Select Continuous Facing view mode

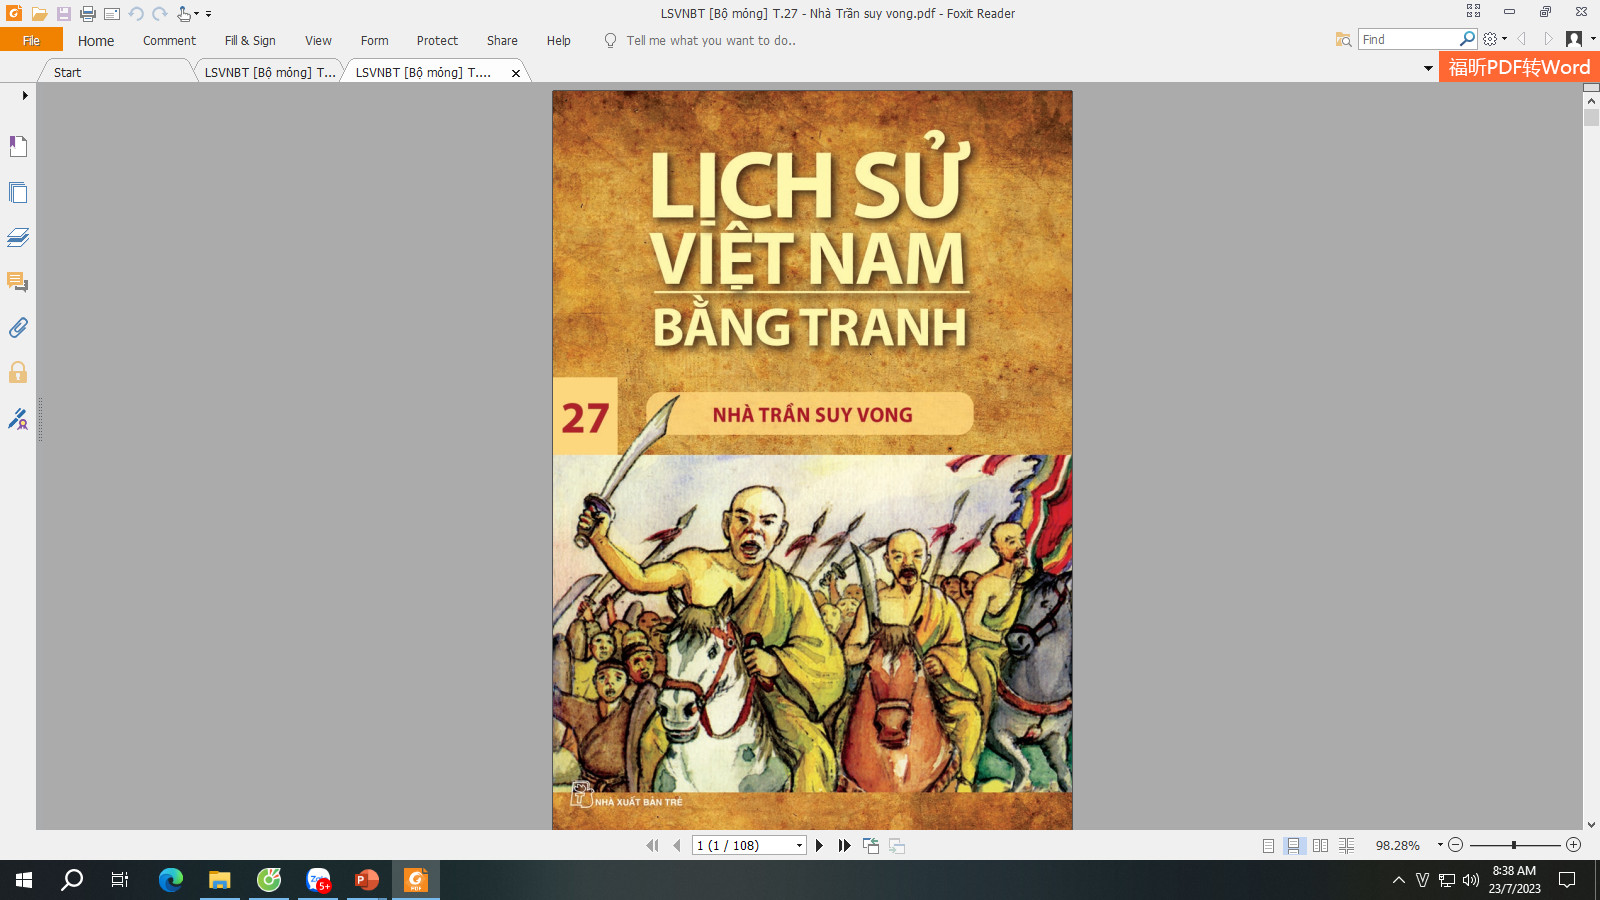coord(1347,846)
